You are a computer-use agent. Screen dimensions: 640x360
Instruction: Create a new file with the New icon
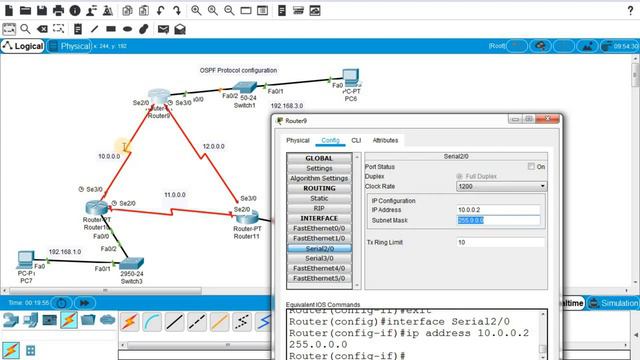(x=9, y=11)
